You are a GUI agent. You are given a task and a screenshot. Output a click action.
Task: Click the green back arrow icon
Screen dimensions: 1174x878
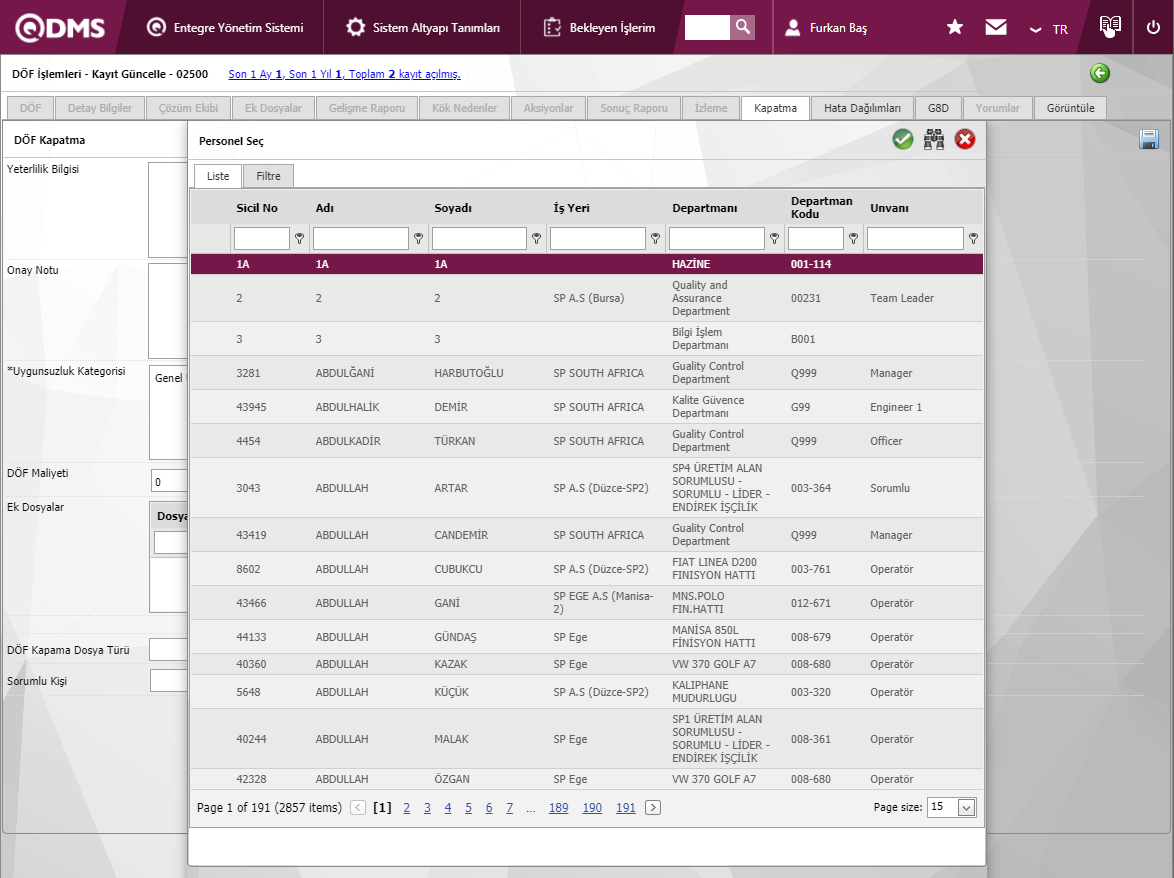(1100, 73)
